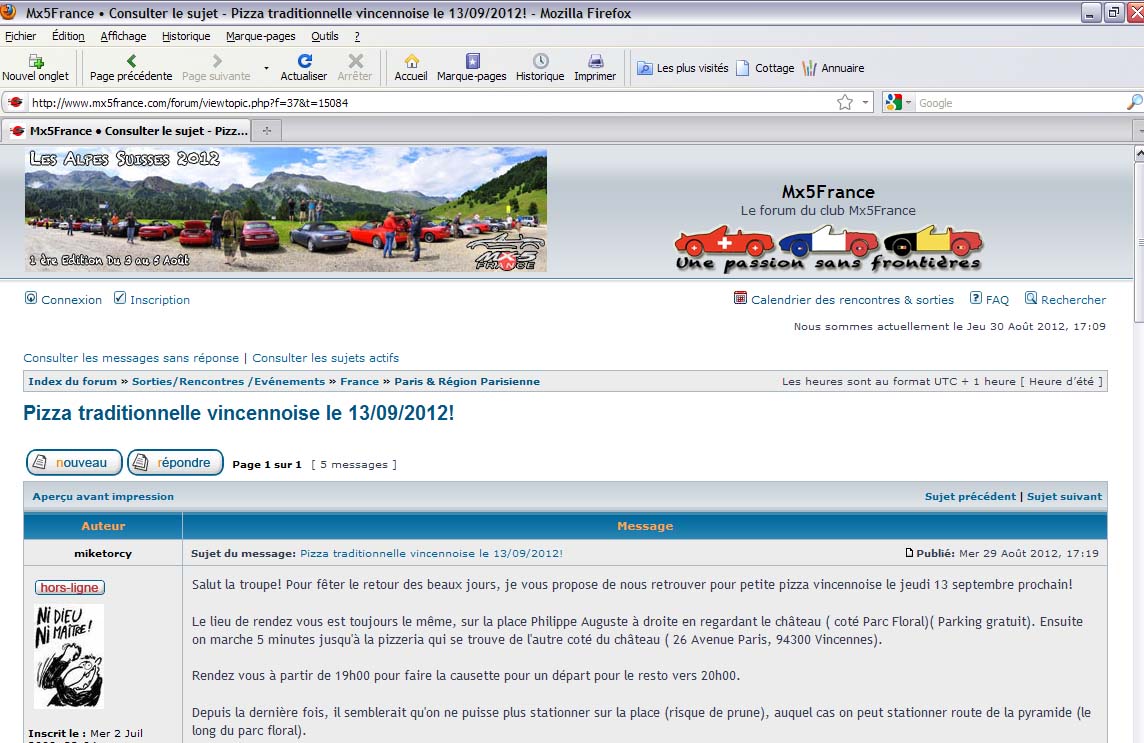The image size is (1144, 743).
Task: Open Marque-pages toolbar icon
Action: pyautogui.click(x=472, y=62)
